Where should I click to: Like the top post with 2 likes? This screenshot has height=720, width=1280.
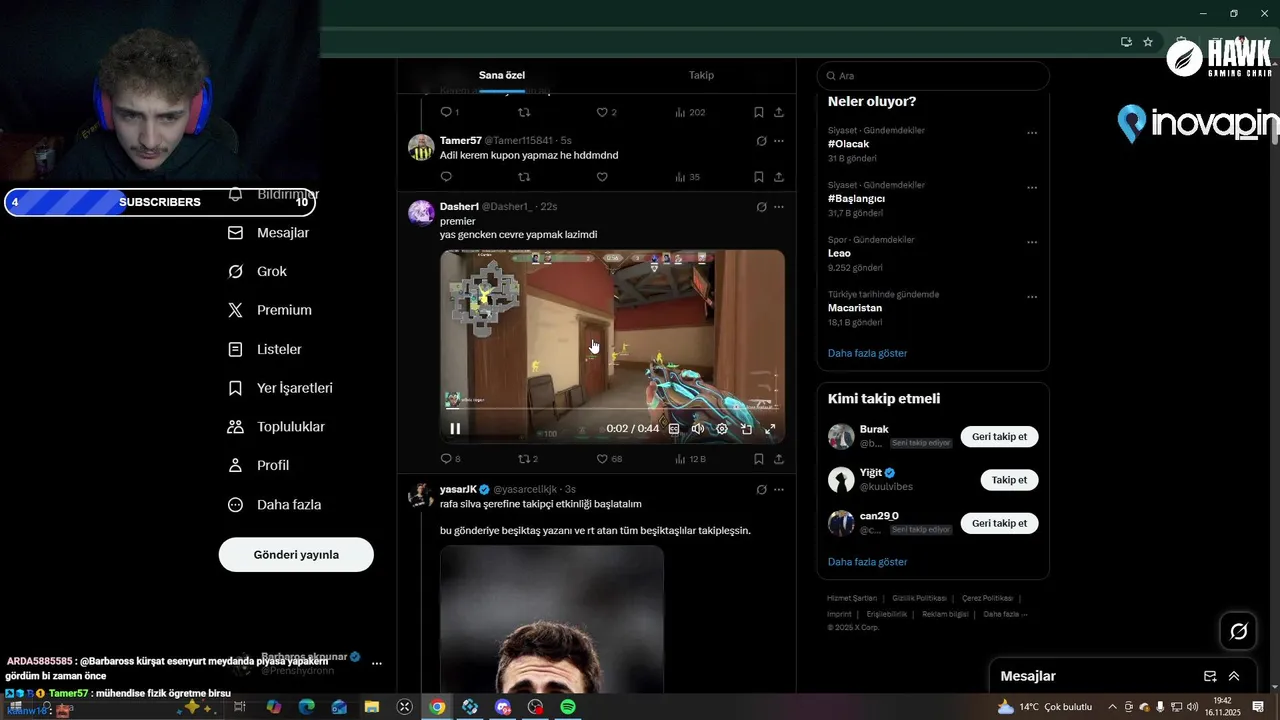(x=606, y=112)
